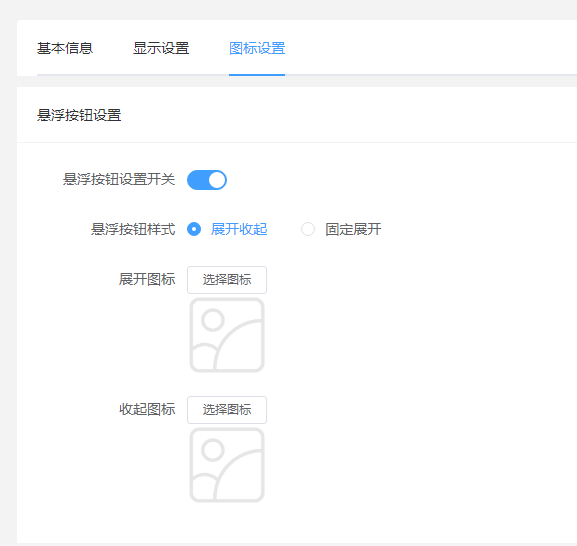
Task: Click the 悬浮按钮设置 section header
Action: point(79,115)
